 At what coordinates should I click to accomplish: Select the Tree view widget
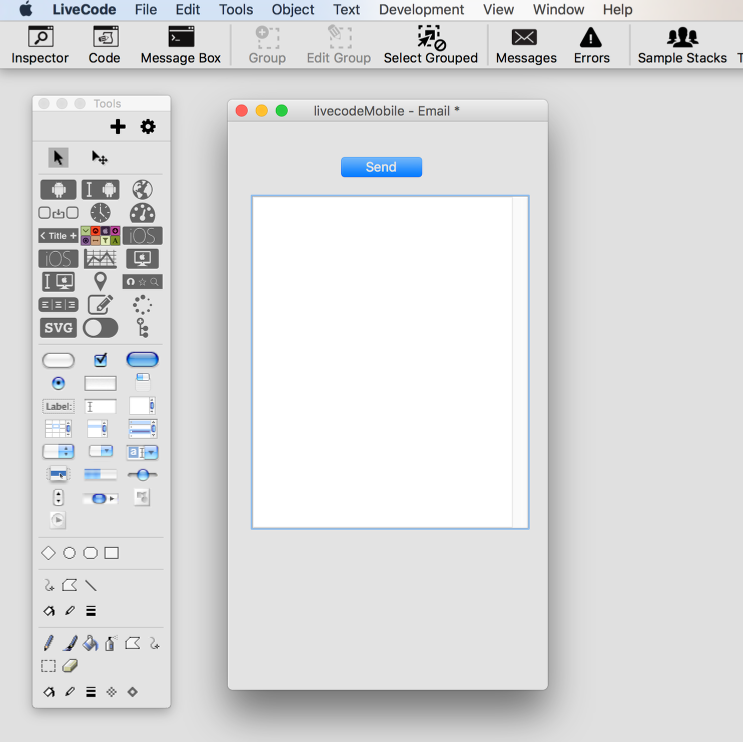(x=142, y=327)
